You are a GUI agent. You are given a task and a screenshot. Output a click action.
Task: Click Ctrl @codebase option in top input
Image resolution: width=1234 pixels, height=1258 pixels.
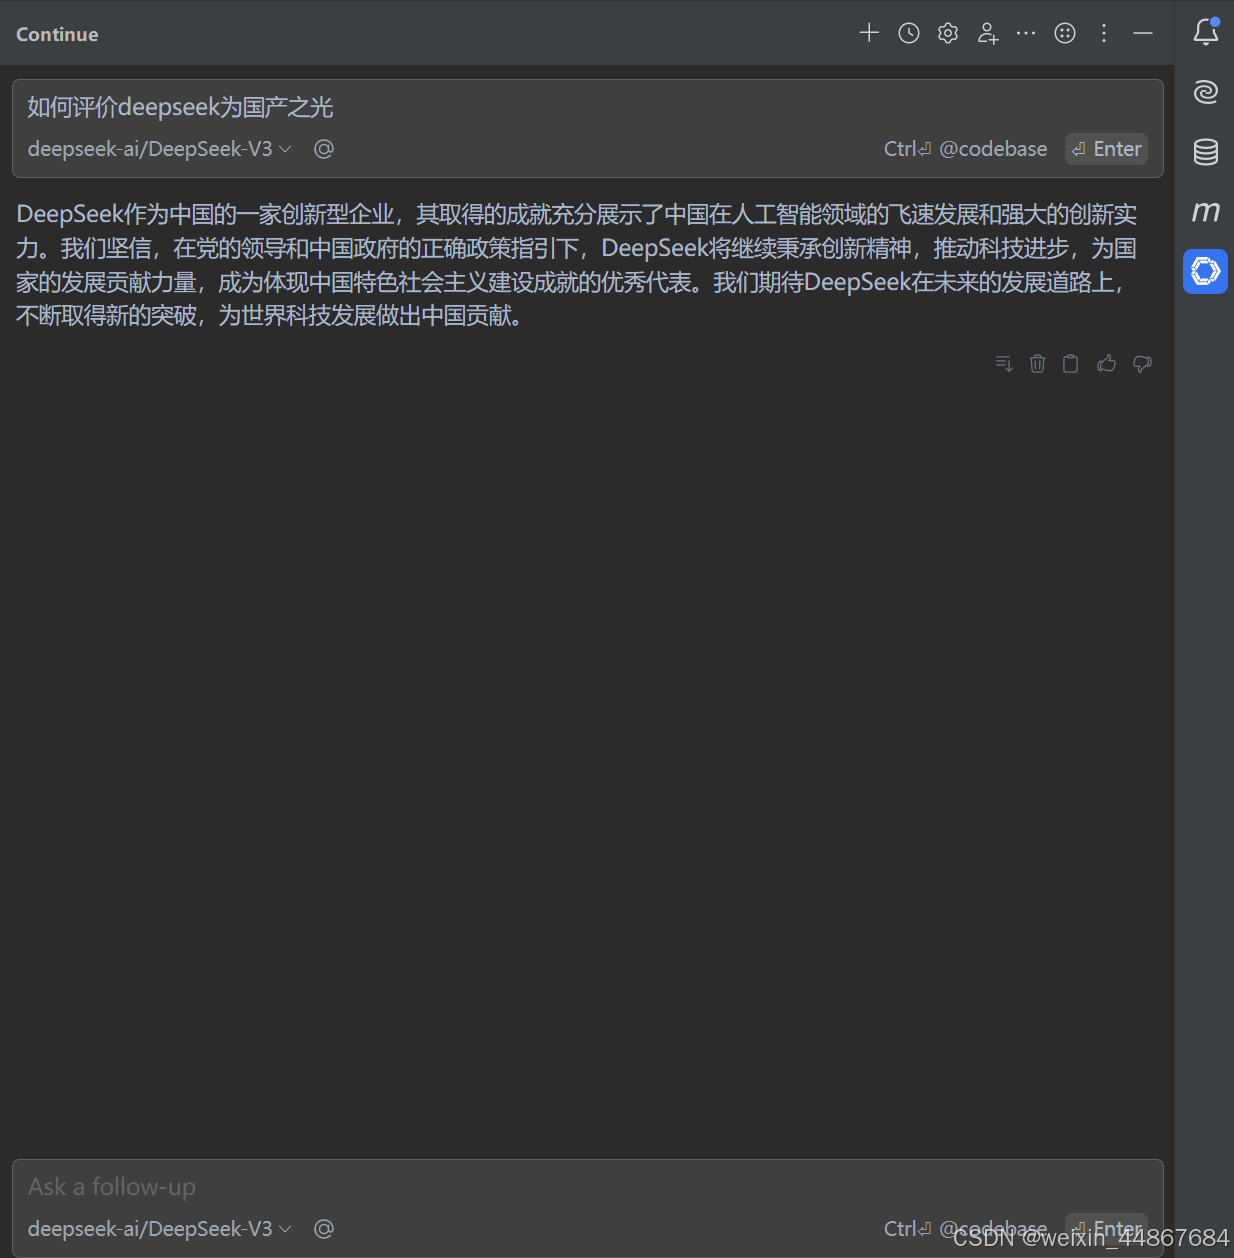[x=965, y=149]
